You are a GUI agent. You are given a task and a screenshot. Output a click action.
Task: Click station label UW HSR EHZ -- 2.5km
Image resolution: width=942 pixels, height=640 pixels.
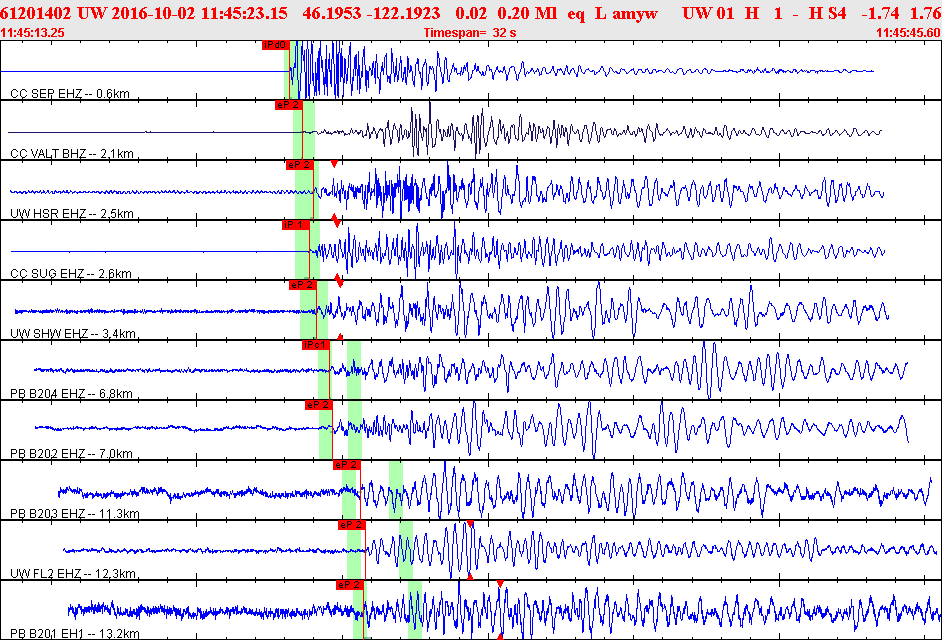coord(71,214)
